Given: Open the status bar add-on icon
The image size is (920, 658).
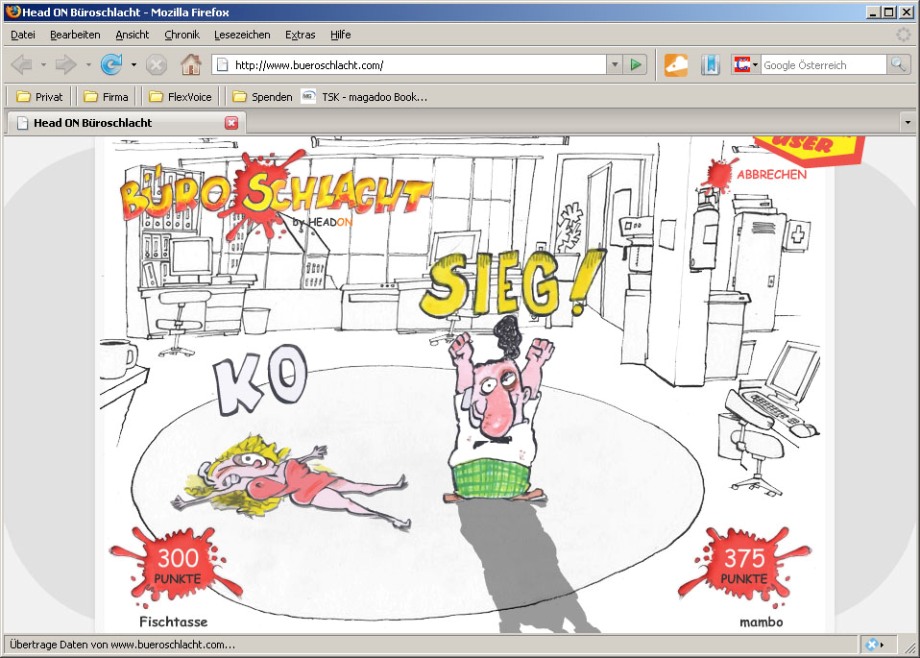Looking at the screenshot, I should coord(873,645).
